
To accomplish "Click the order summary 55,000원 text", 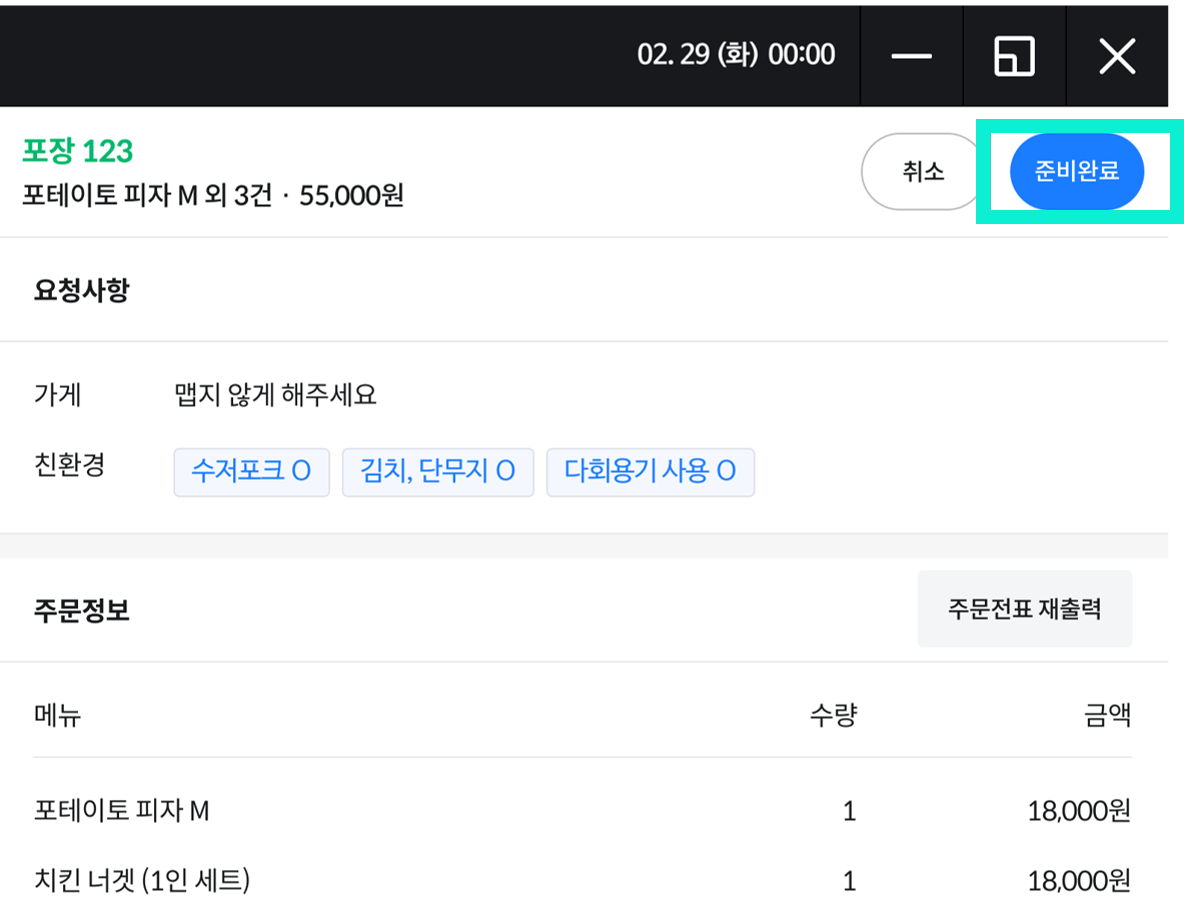I will point(352,196).
